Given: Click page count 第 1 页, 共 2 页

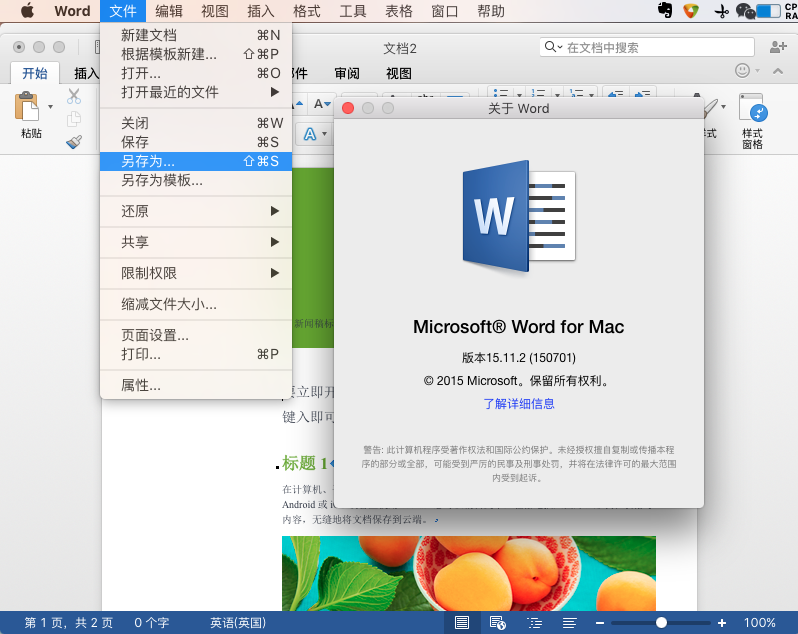Looking at the screenshot, I should 69,623.
